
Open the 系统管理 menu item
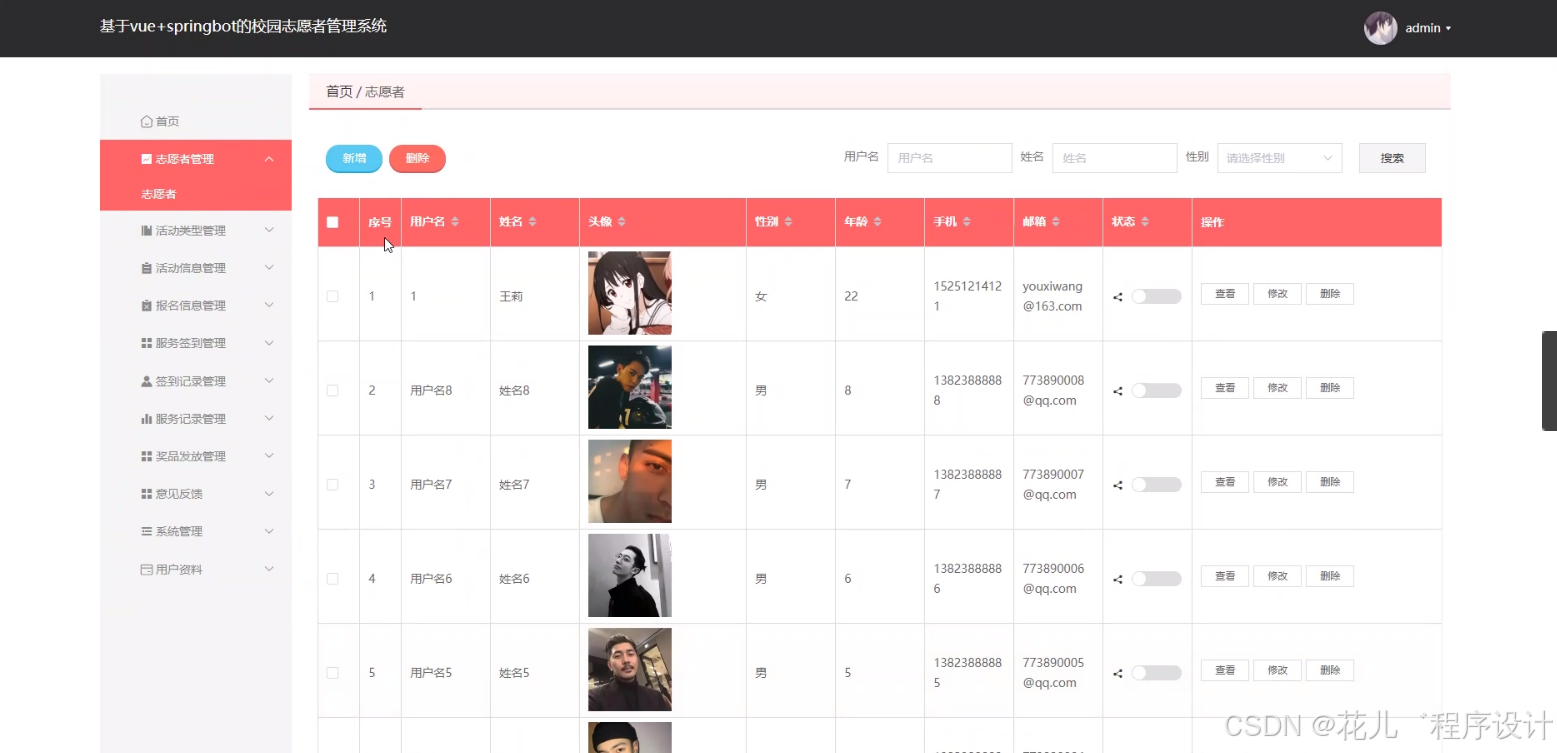tap(196, 531)
